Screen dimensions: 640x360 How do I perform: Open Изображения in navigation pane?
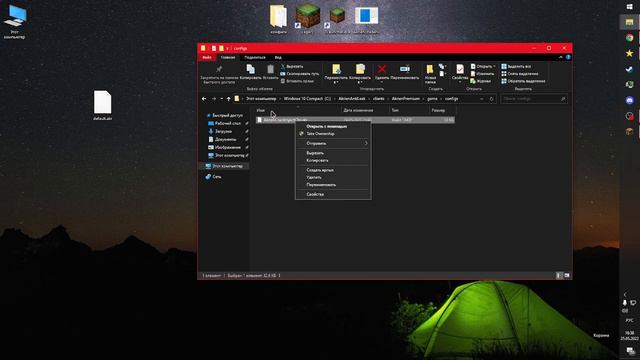point(228,147)
